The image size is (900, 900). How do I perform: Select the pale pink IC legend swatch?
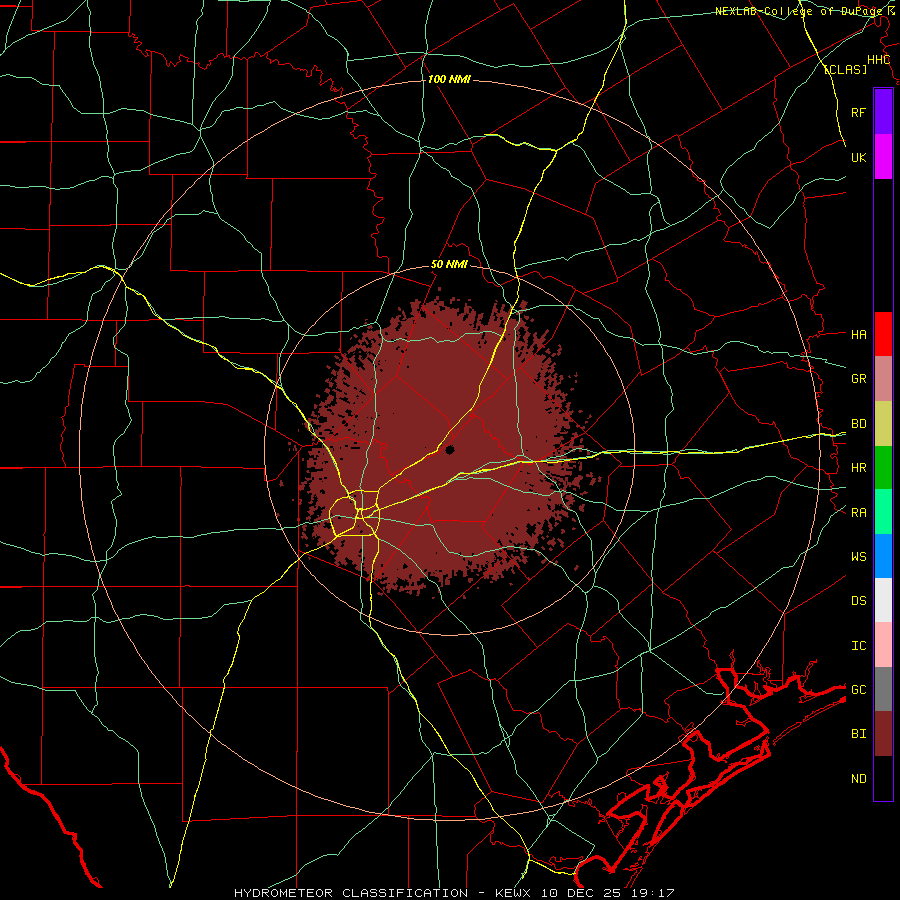[883, 645]
